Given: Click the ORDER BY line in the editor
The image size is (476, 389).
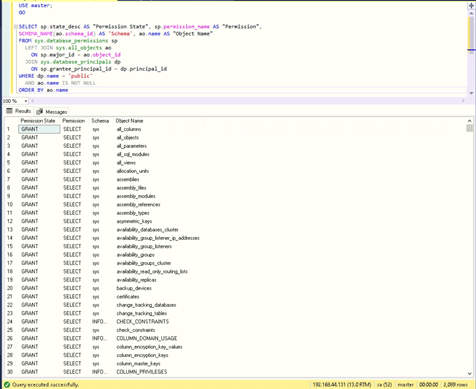Looking at the screenshot, I should [x=43, y=90].
